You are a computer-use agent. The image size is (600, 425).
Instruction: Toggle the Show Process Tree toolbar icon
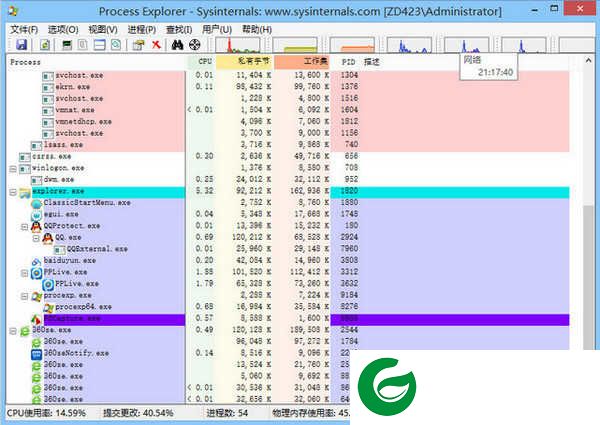[x=82, y=45]
